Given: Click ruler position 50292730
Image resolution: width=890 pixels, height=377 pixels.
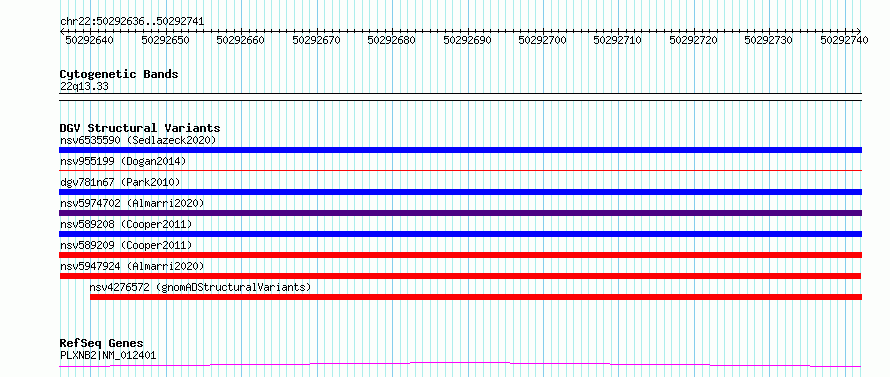Looking at the screenshot, I should click(769, 40).
